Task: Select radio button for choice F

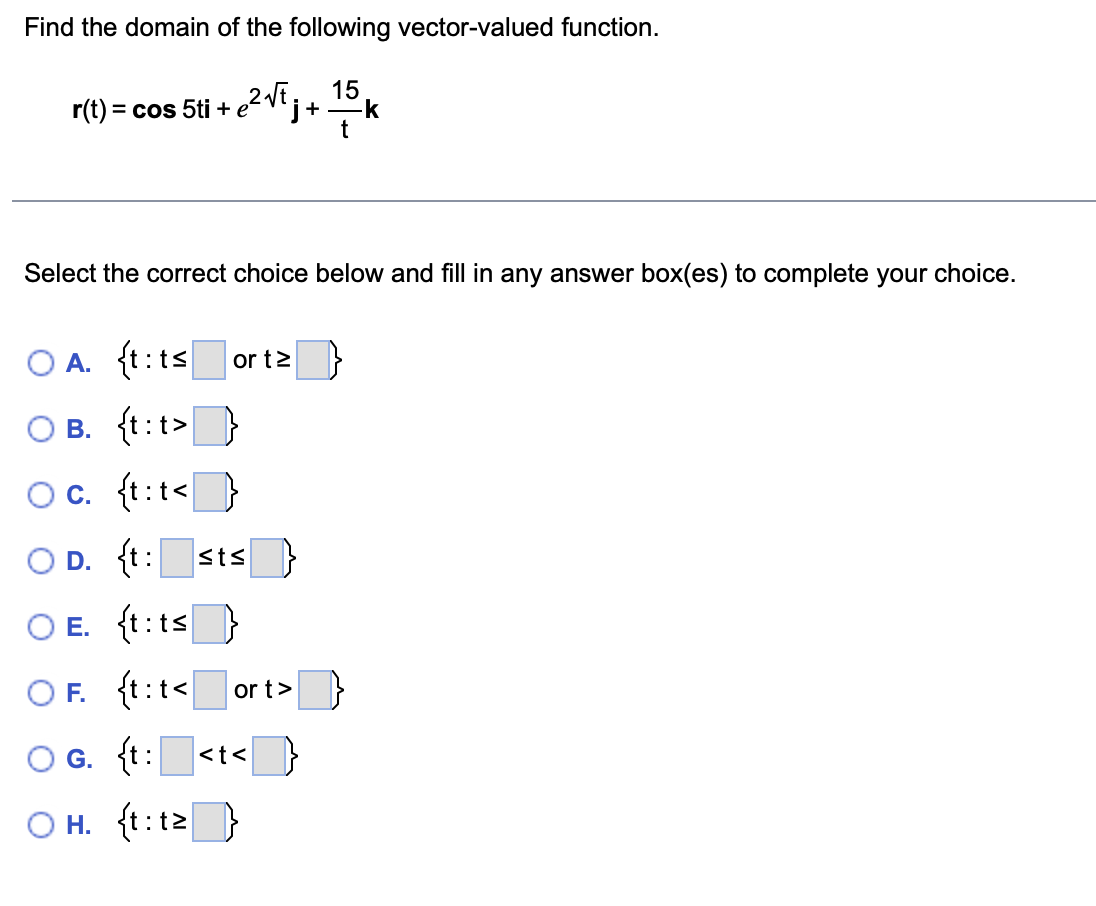Action: (41, 691)
